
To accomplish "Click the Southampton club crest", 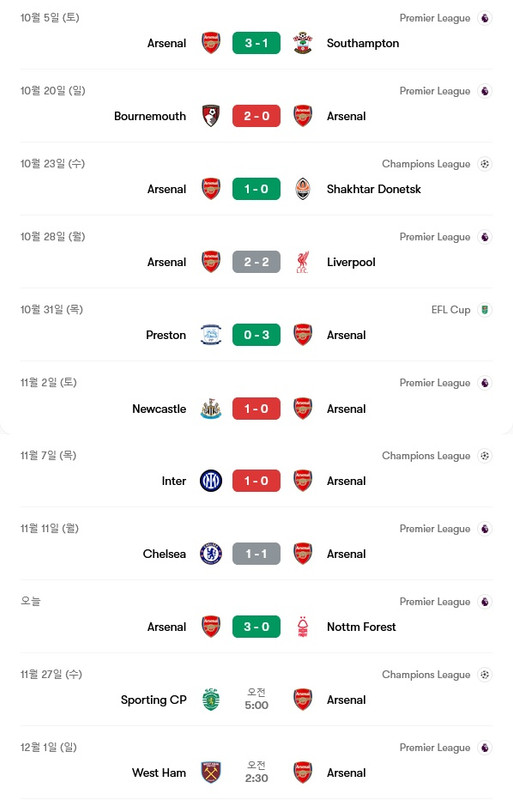I will pyautogui.click(x=303, y=43).
